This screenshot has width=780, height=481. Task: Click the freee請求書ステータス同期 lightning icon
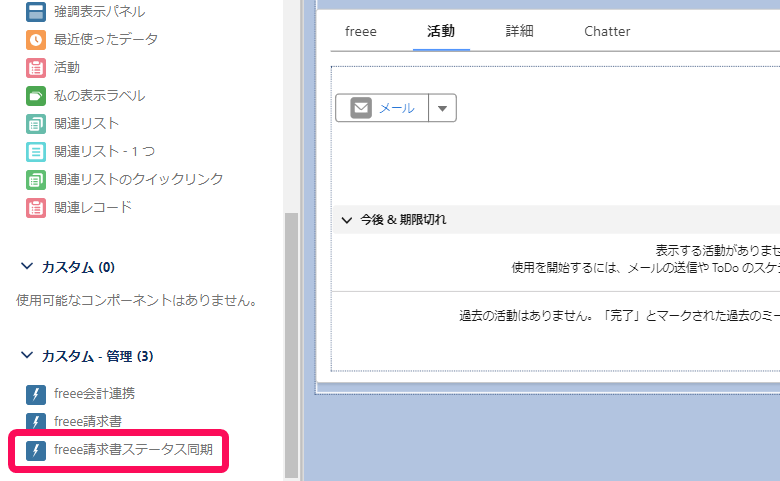(36, 450)
